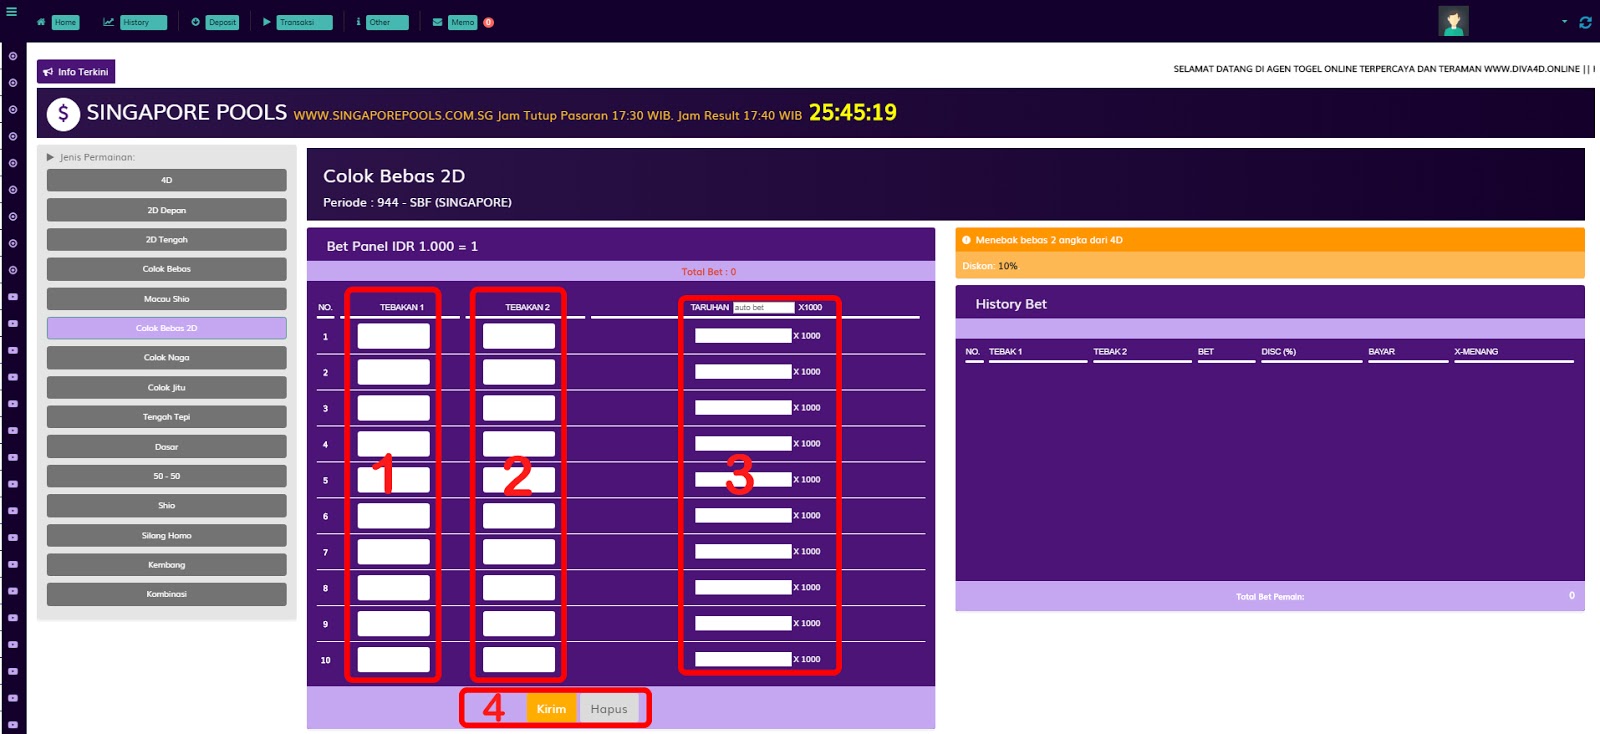Click the orange info icon beside Menebak bebas
1600x734 pixels.
point(966,240)
